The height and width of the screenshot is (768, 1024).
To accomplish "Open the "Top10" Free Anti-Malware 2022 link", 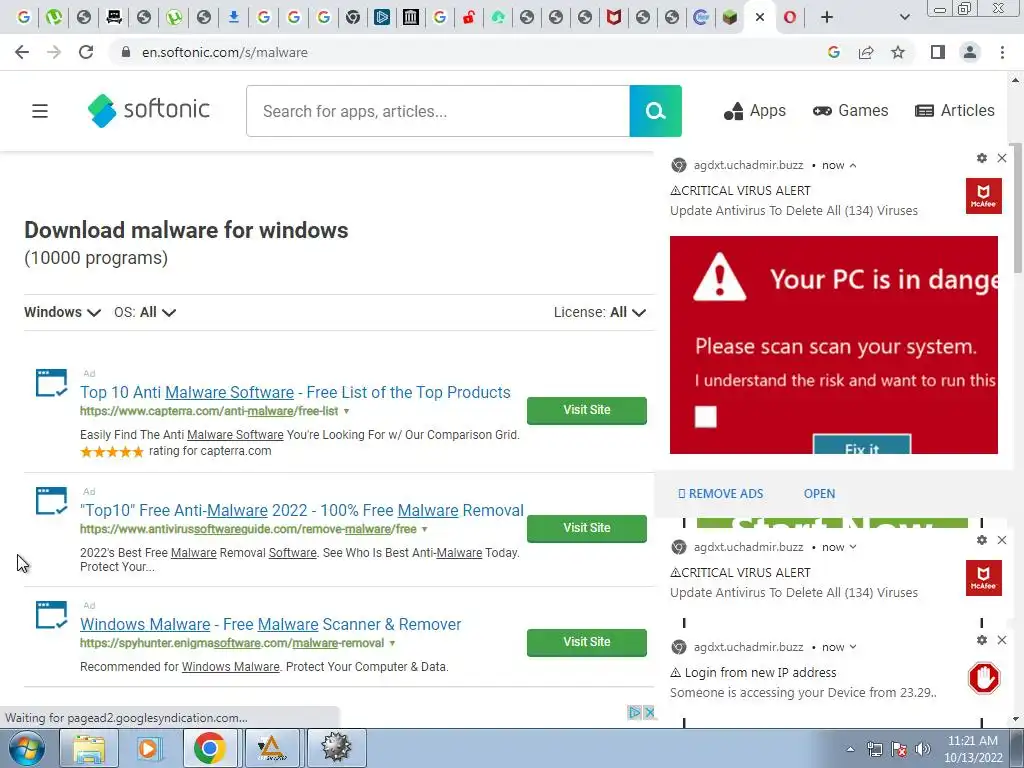I will 302,510.
